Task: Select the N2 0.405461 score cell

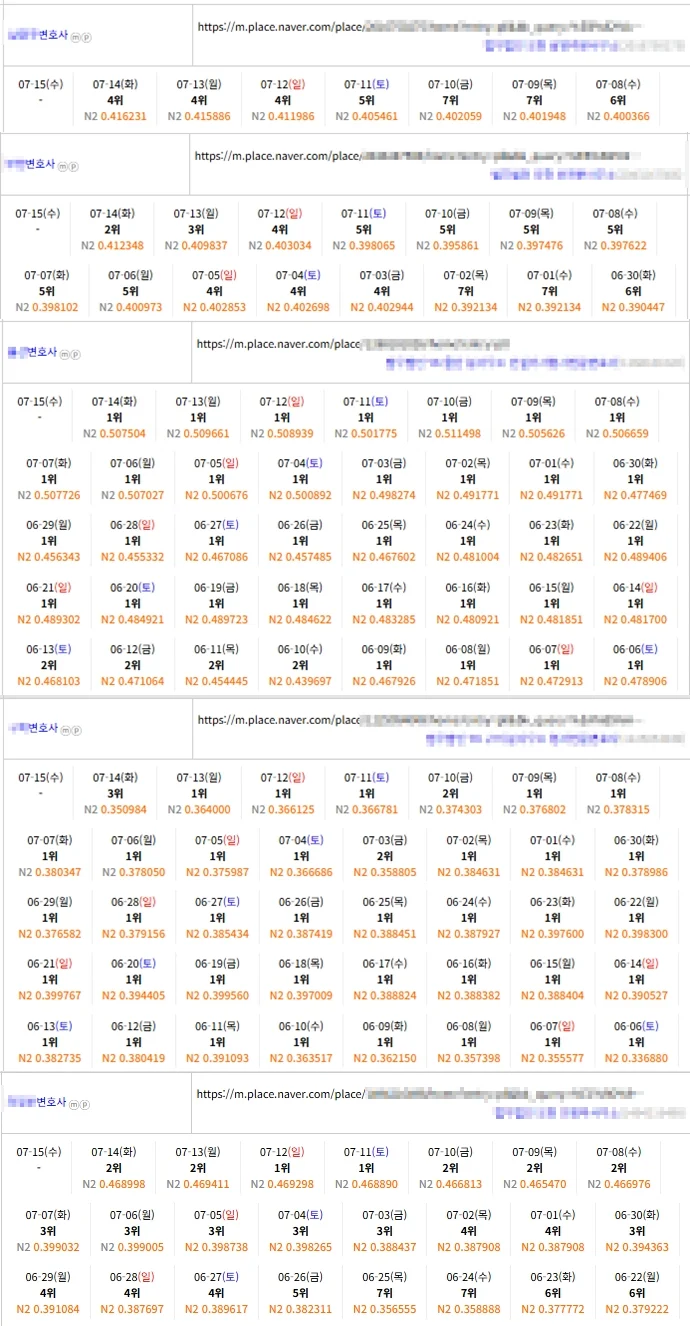Action: [366, 116]
